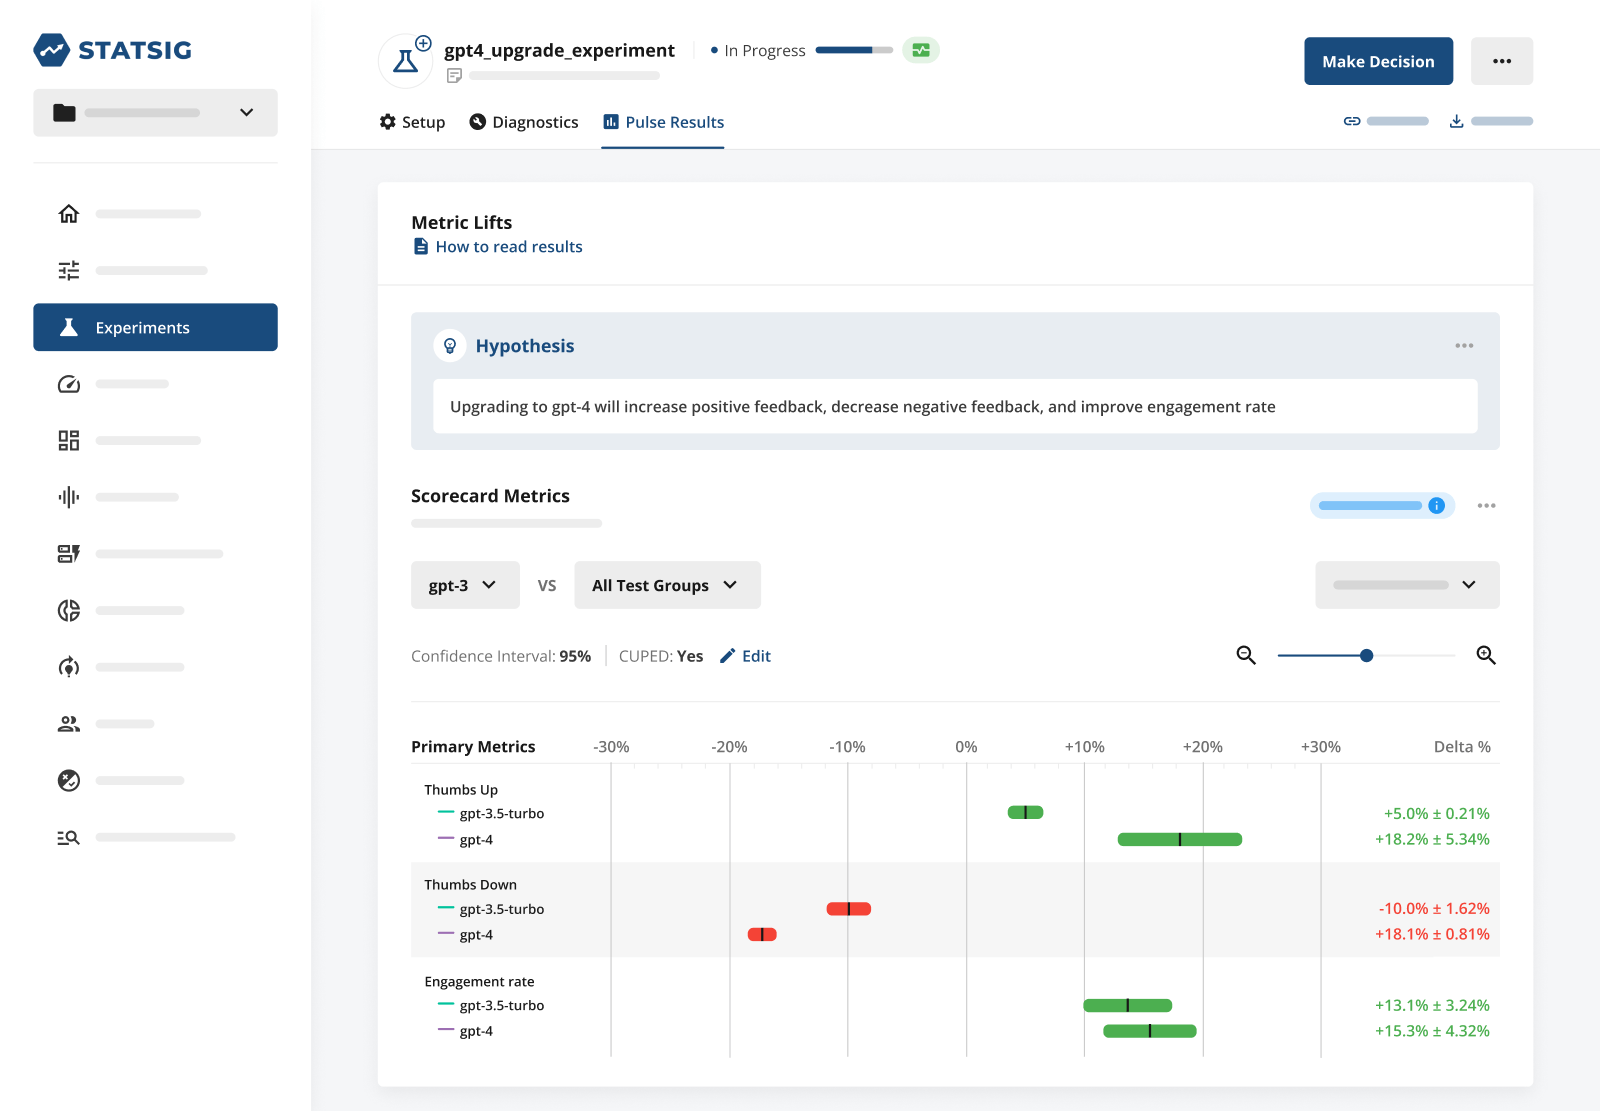
Task: Open the globe compass sidebar icon
Action: 68,780
